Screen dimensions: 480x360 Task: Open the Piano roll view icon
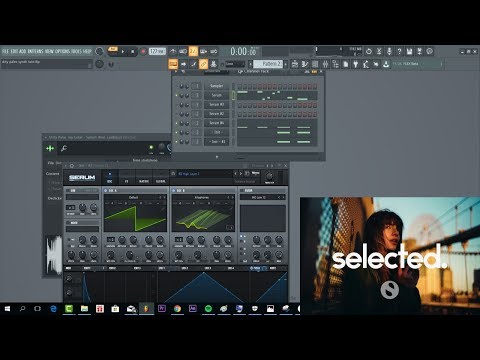pos(305,64)
